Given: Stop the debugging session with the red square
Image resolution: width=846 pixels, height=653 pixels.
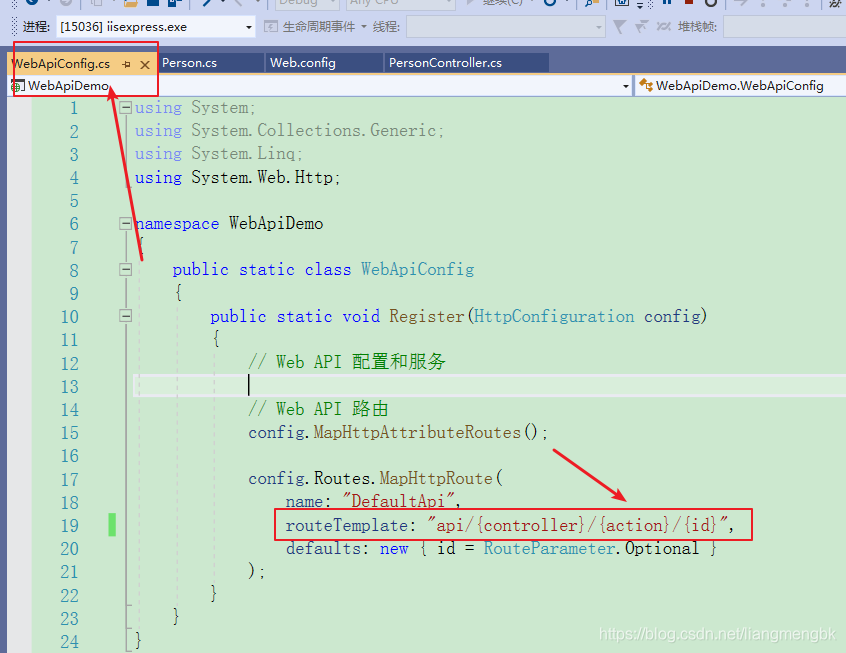Looking at the screenshot, I should tap(689, 5).
